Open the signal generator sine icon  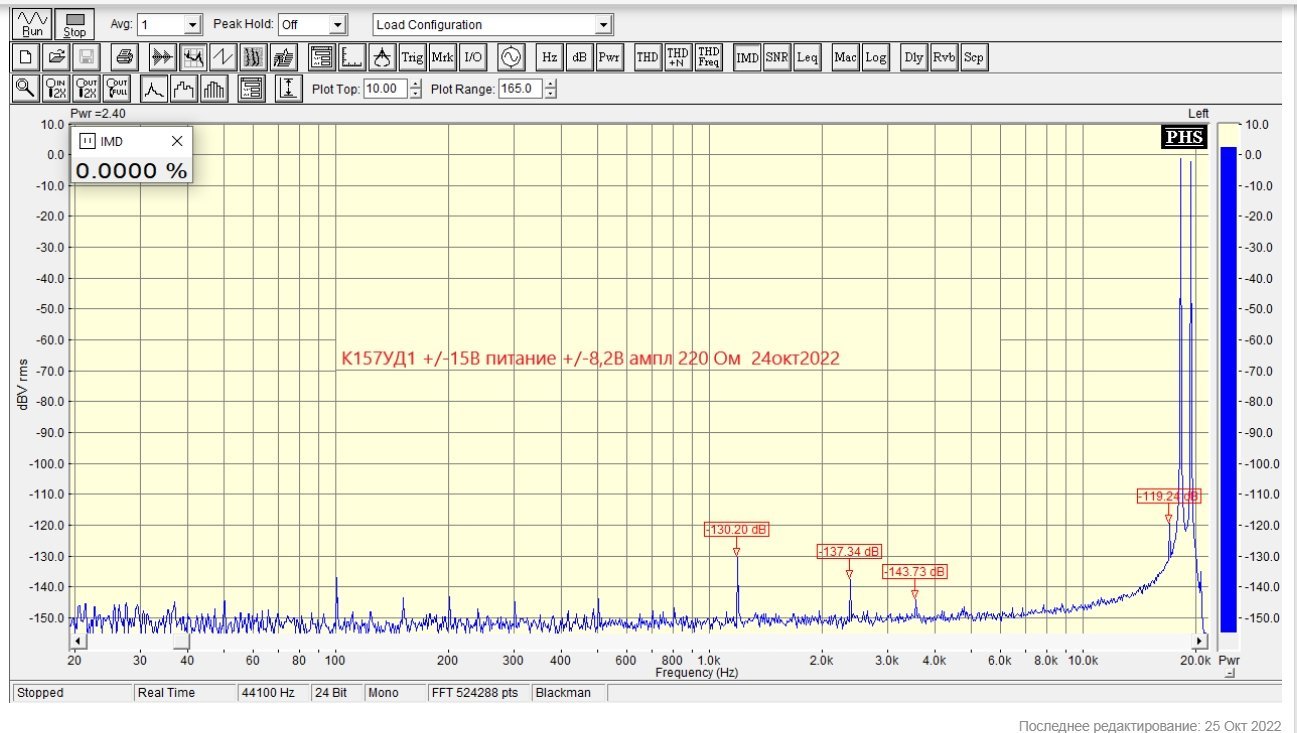click(x=511, y=57)
